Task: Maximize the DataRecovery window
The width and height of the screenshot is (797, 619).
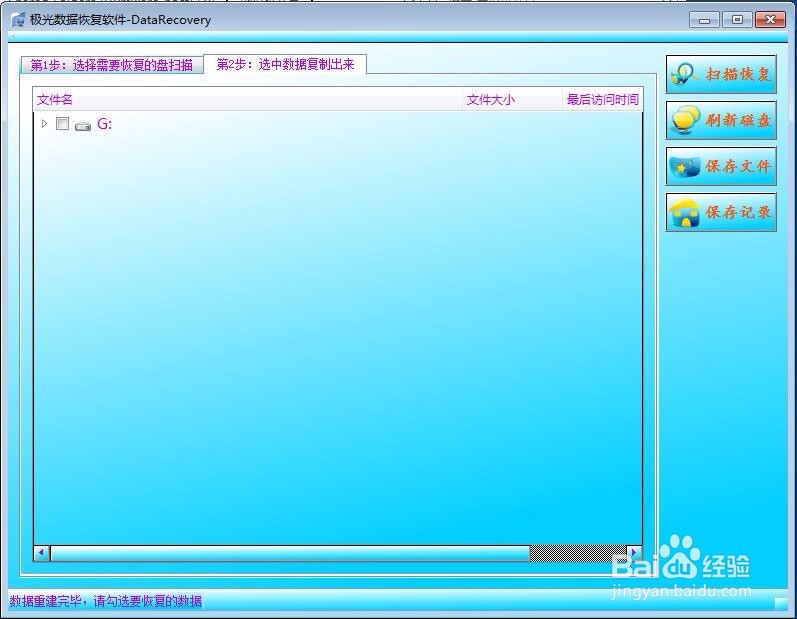Action: pyautogui.click(x=737, y=20)
